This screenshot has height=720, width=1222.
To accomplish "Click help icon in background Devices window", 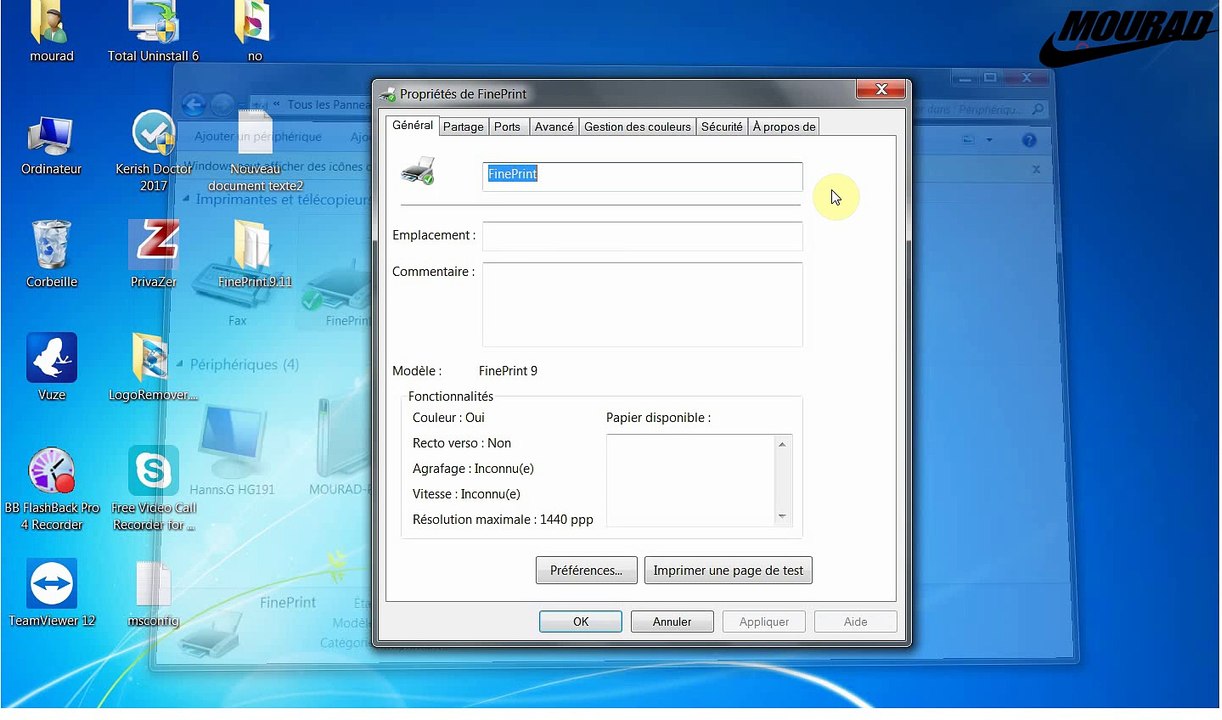I will [x=1029, y=140].
